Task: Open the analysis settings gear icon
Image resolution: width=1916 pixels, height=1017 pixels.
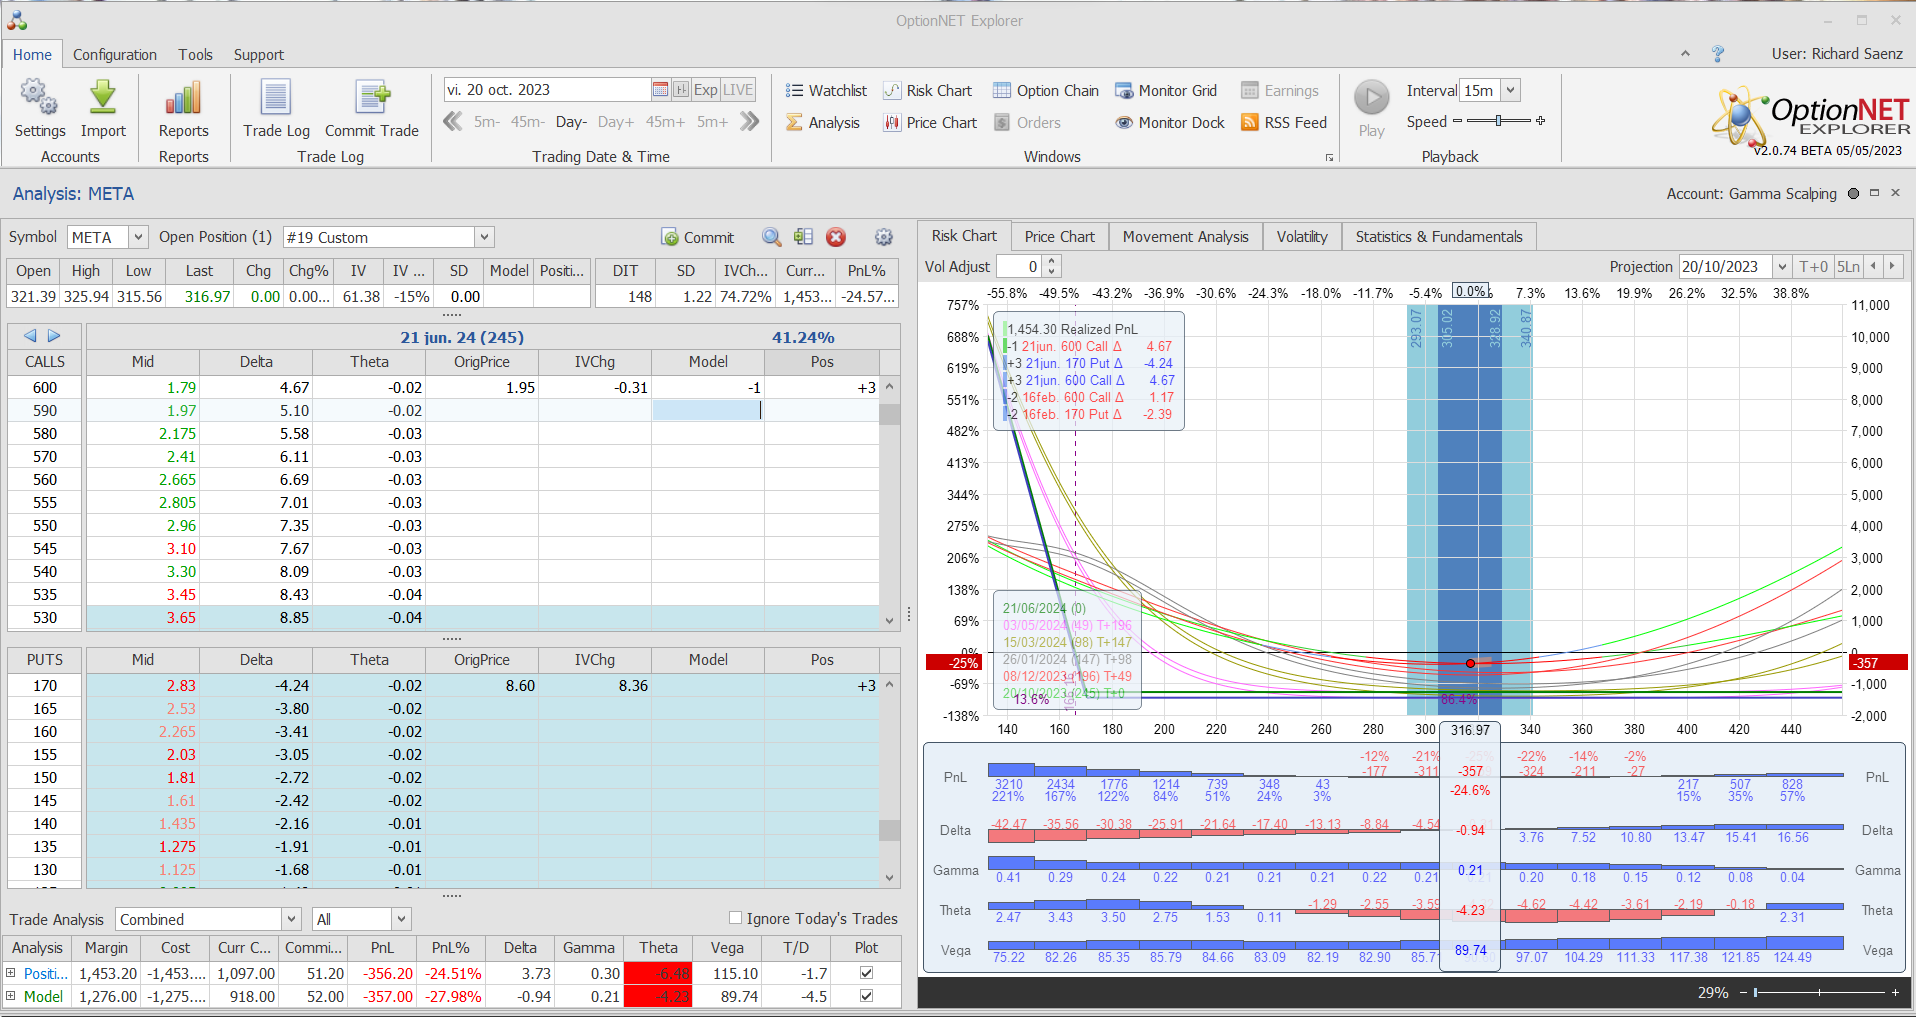Action: point(884,237)
